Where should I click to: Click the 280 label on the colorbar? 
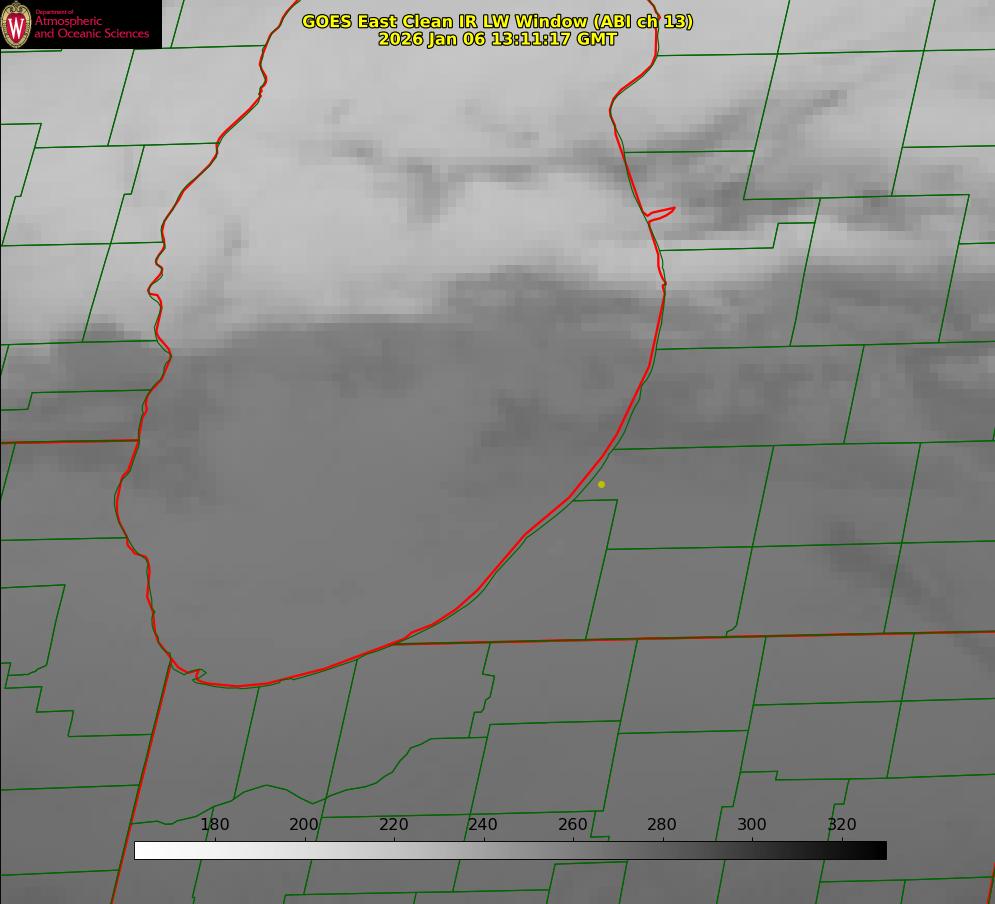pos(662,825)
